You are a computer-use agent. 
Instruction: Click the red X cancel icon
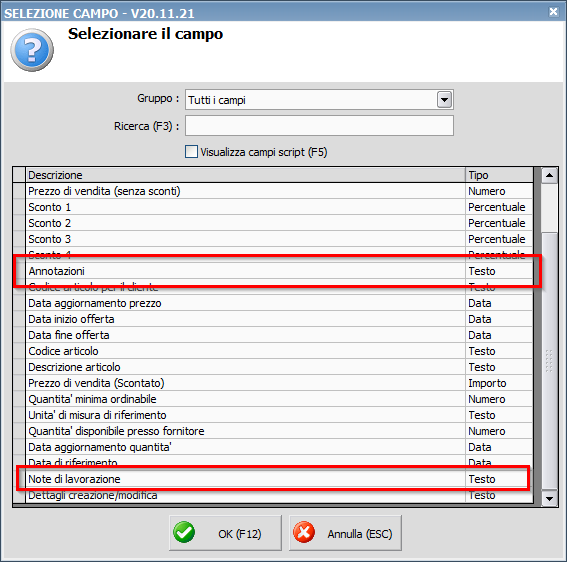click(x=304, y=532)
